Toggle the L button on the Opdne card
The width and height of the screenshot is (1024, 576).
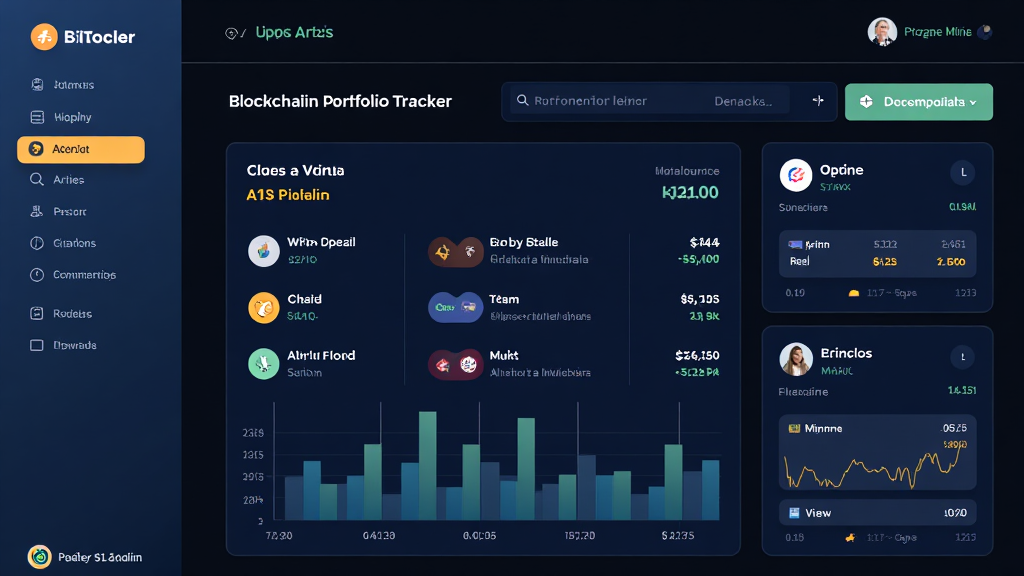[962, 173]
